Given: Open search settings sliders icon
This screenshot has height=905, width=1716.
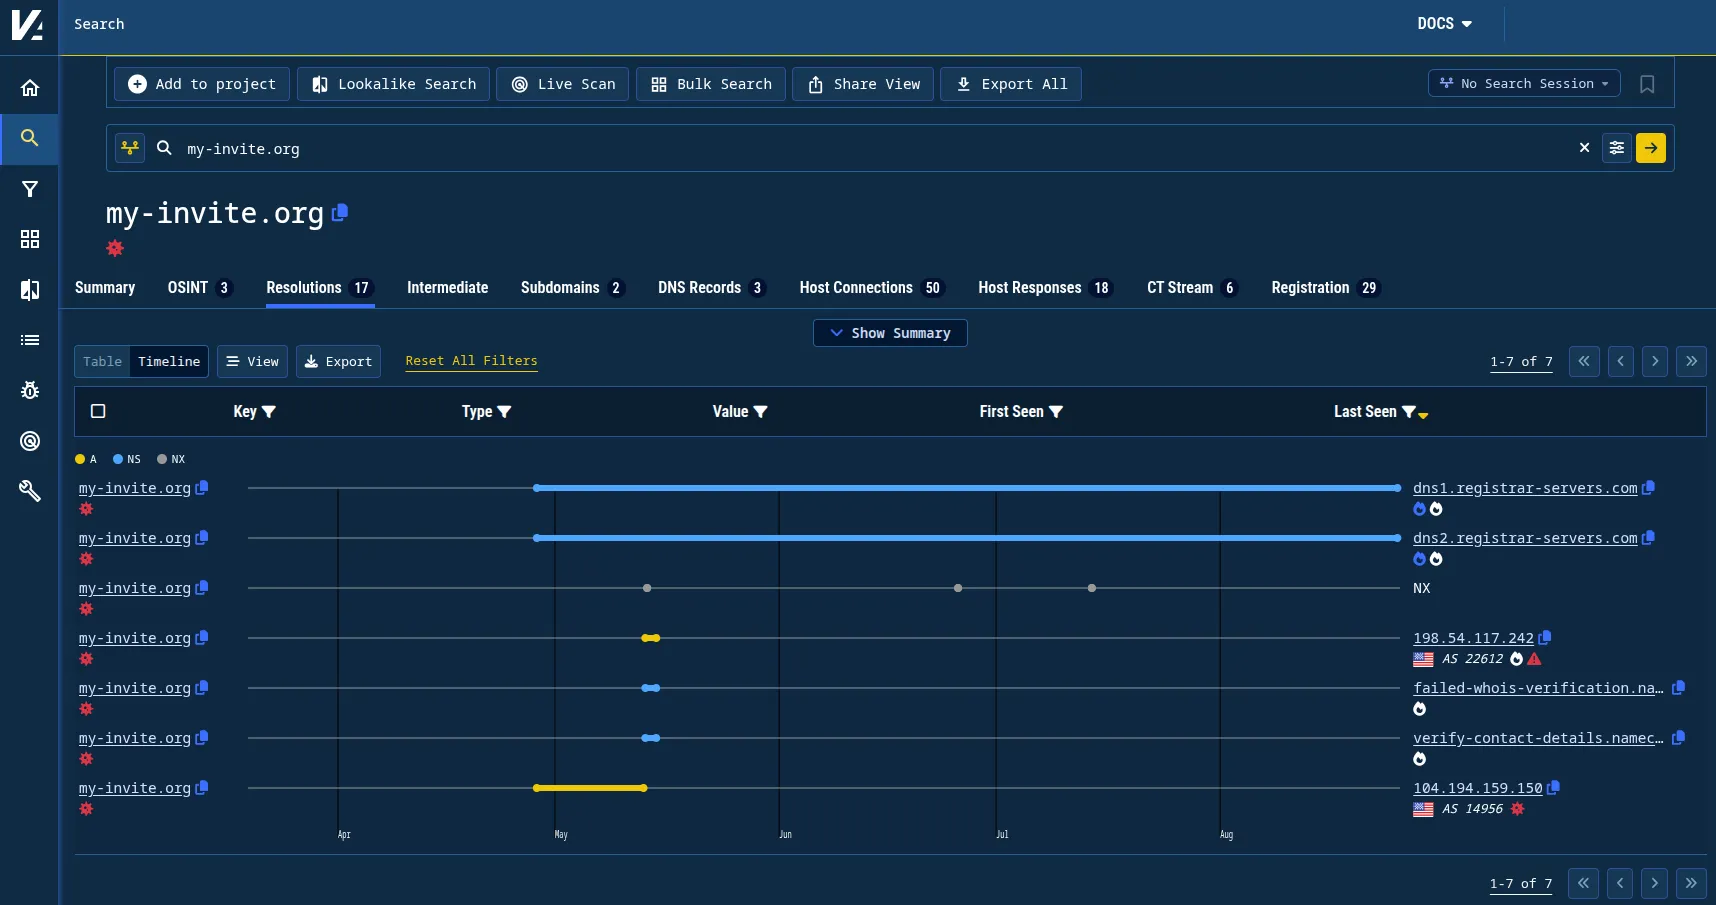Looking at the screenshot, I should (1617, 148).
